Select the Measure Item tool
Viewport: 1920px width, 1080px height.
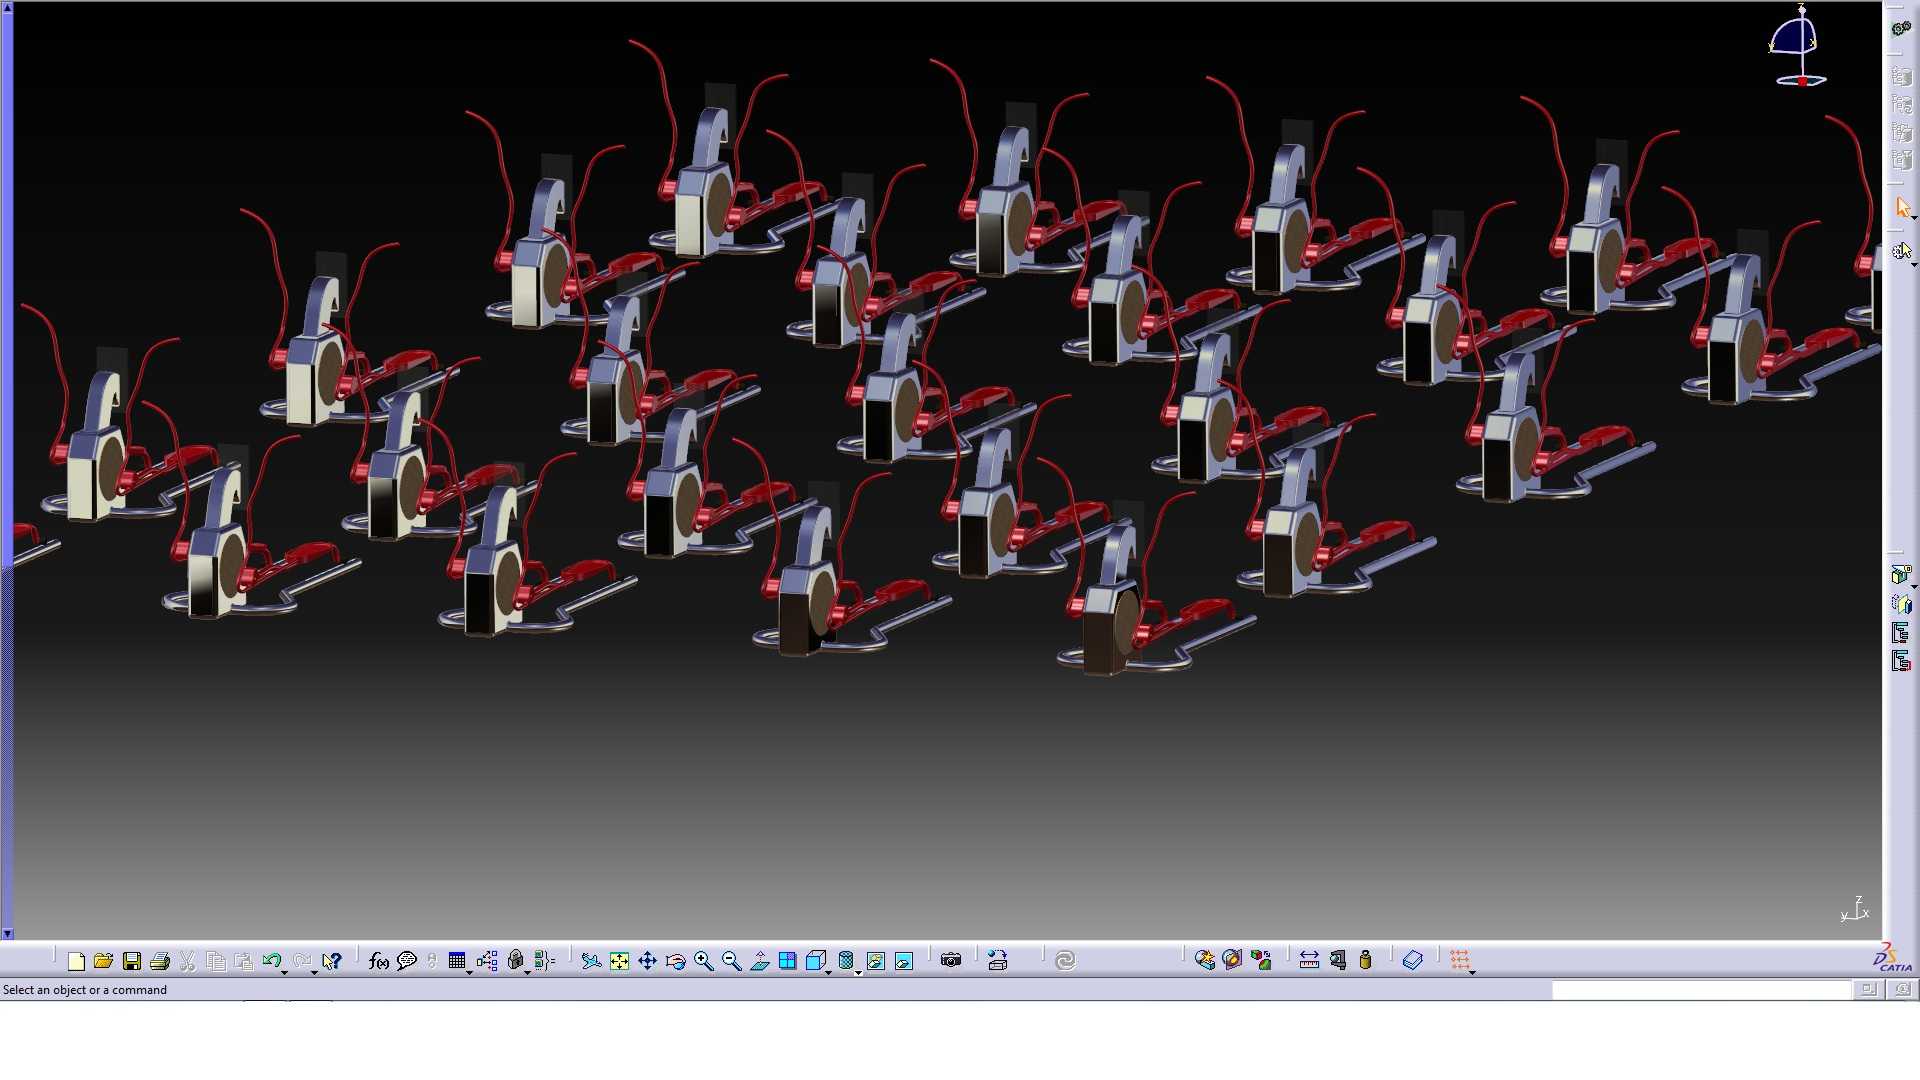coord(1337,961)
